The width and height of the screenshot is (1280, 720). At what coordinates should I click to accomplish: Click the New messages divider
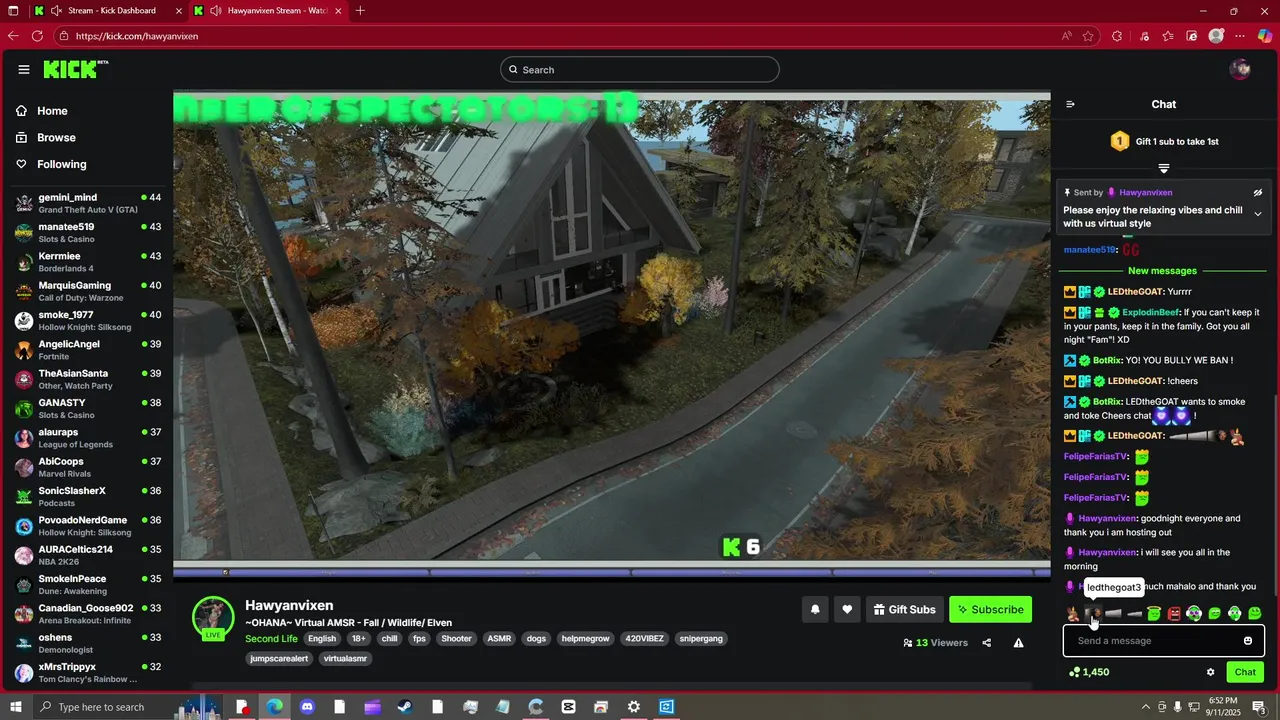coord(1162,271)
